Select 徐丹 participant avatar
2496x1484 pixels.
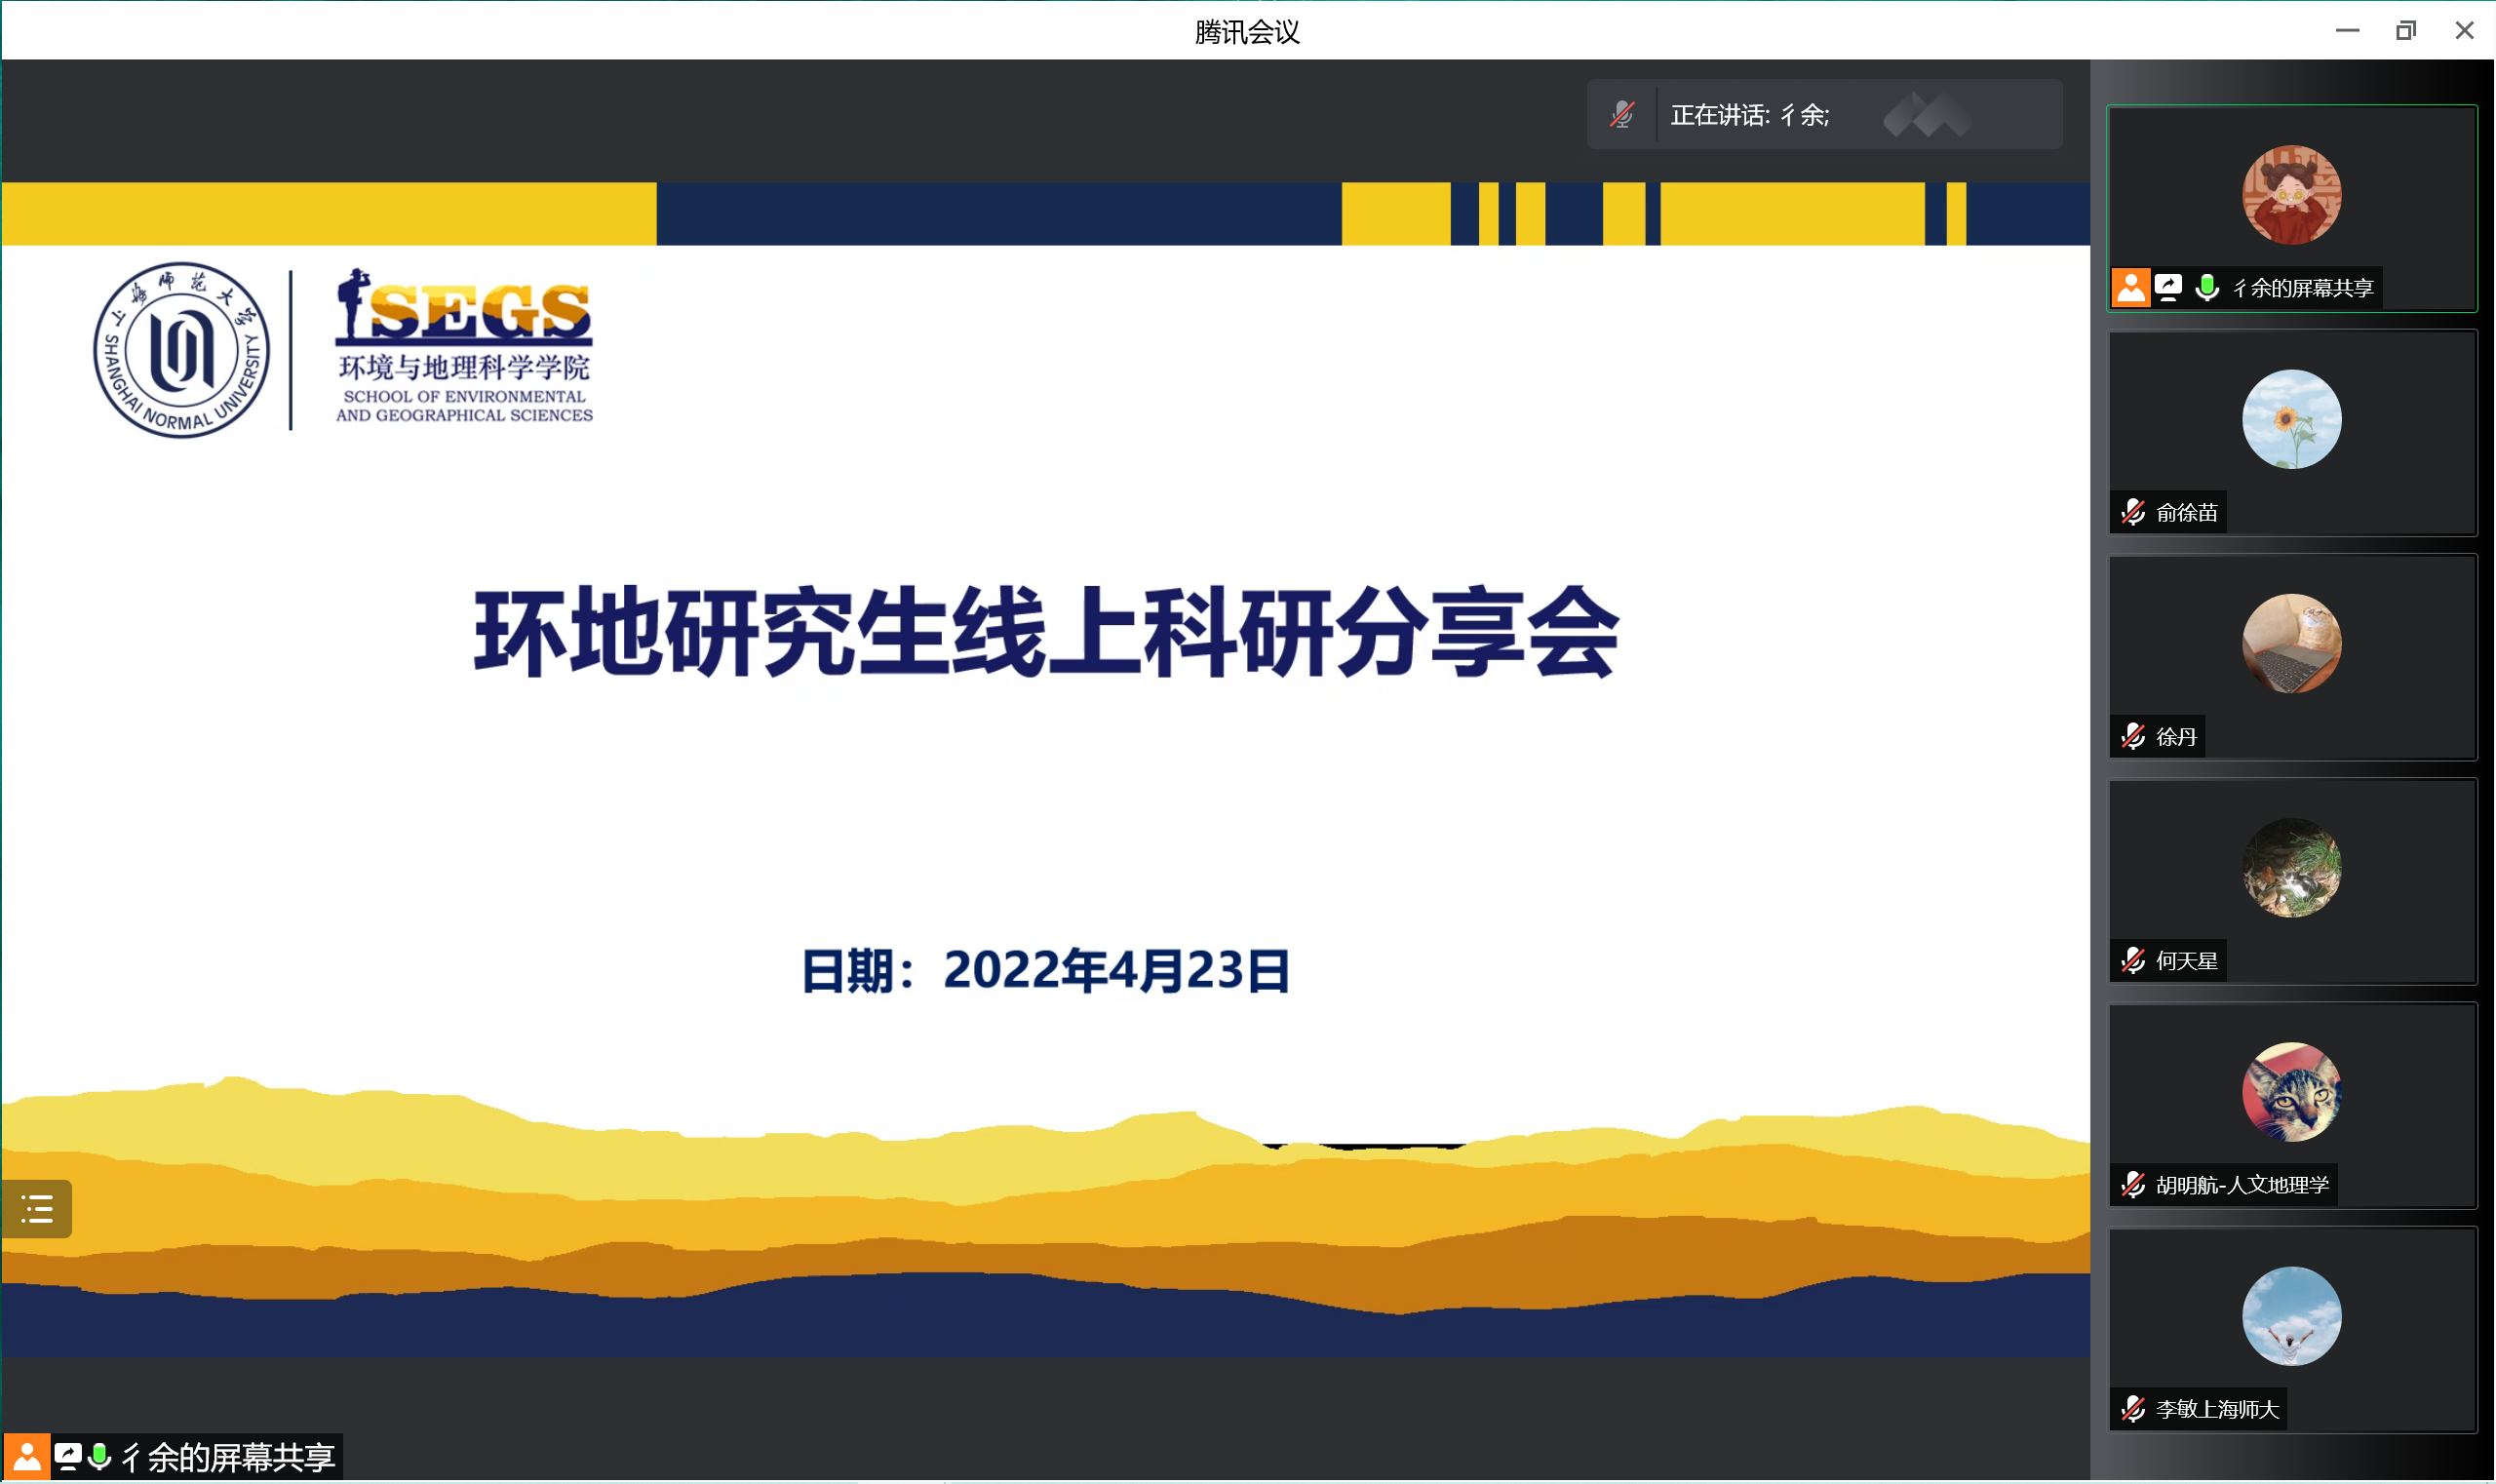click(x=2291, y=644)
